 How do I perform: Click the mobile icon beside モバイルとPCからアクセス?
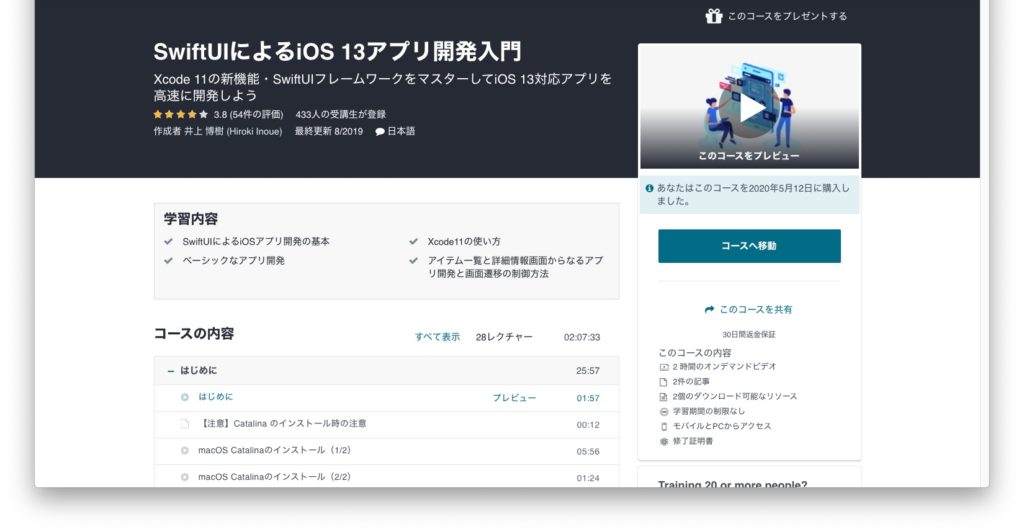tap(664, 427)
